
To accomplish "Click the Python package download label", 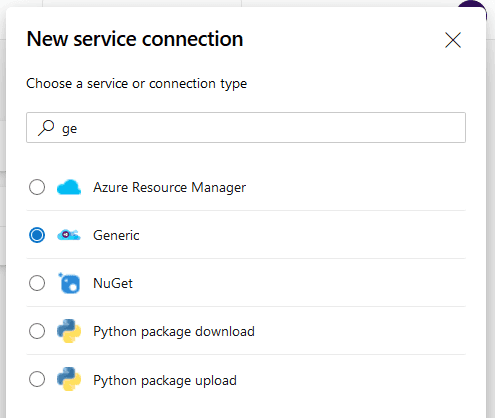I will (174, 332).
